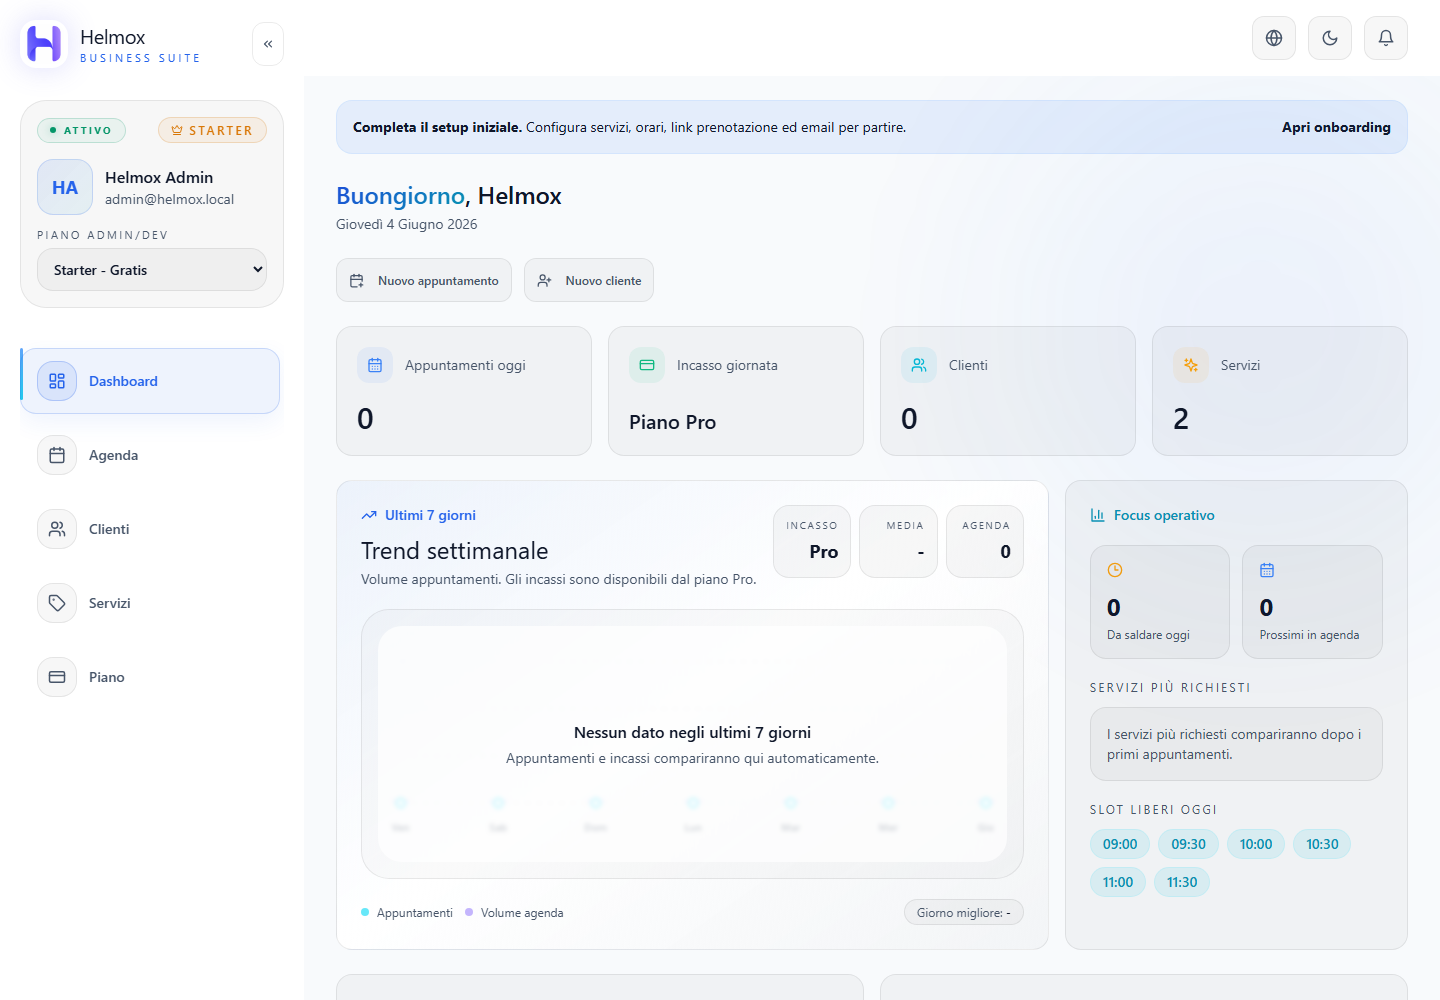The image size is (1440, 1000).
Task: Click the Helmox logo icon
Action: pyautogui.click(x=44, y=44)
